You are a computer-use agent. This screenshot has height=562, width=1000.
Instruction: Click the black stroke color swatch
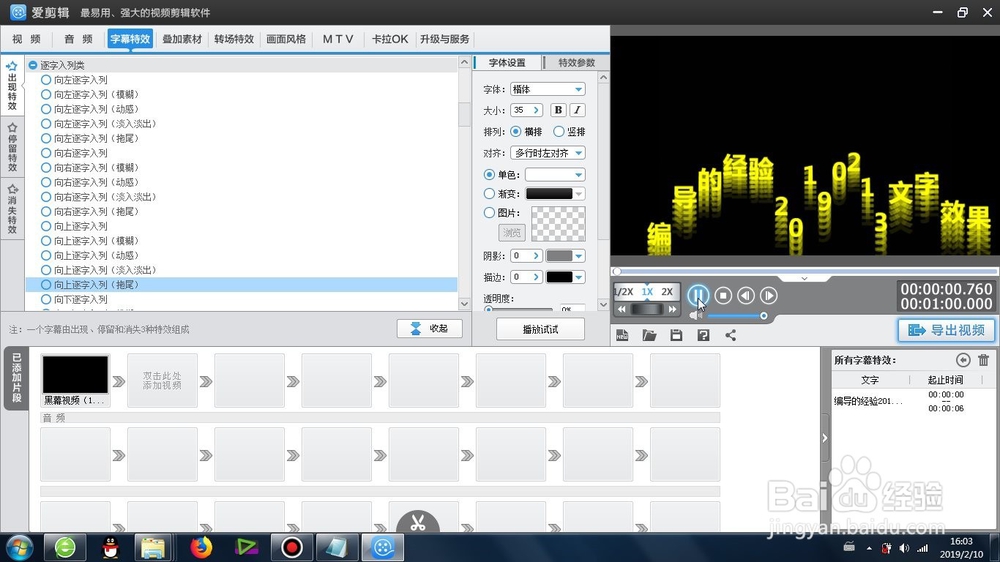click(x=559, y=277)
